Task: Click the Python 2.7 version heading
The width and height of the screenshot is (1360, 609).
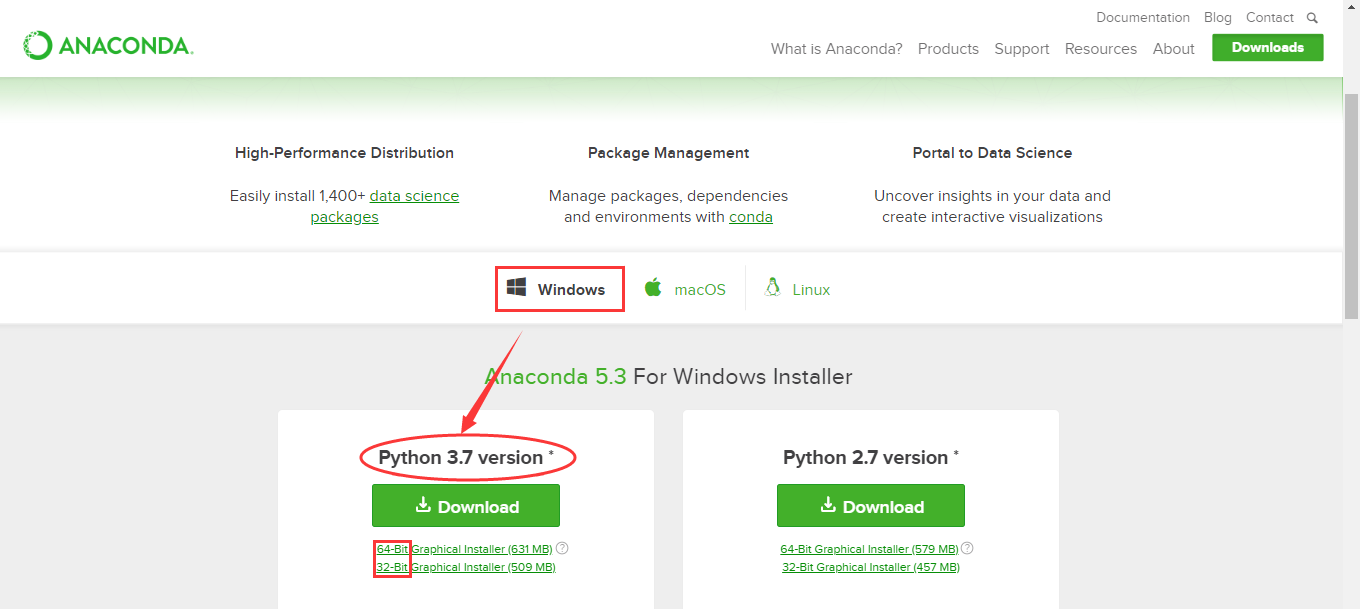Action: point(870,457)
